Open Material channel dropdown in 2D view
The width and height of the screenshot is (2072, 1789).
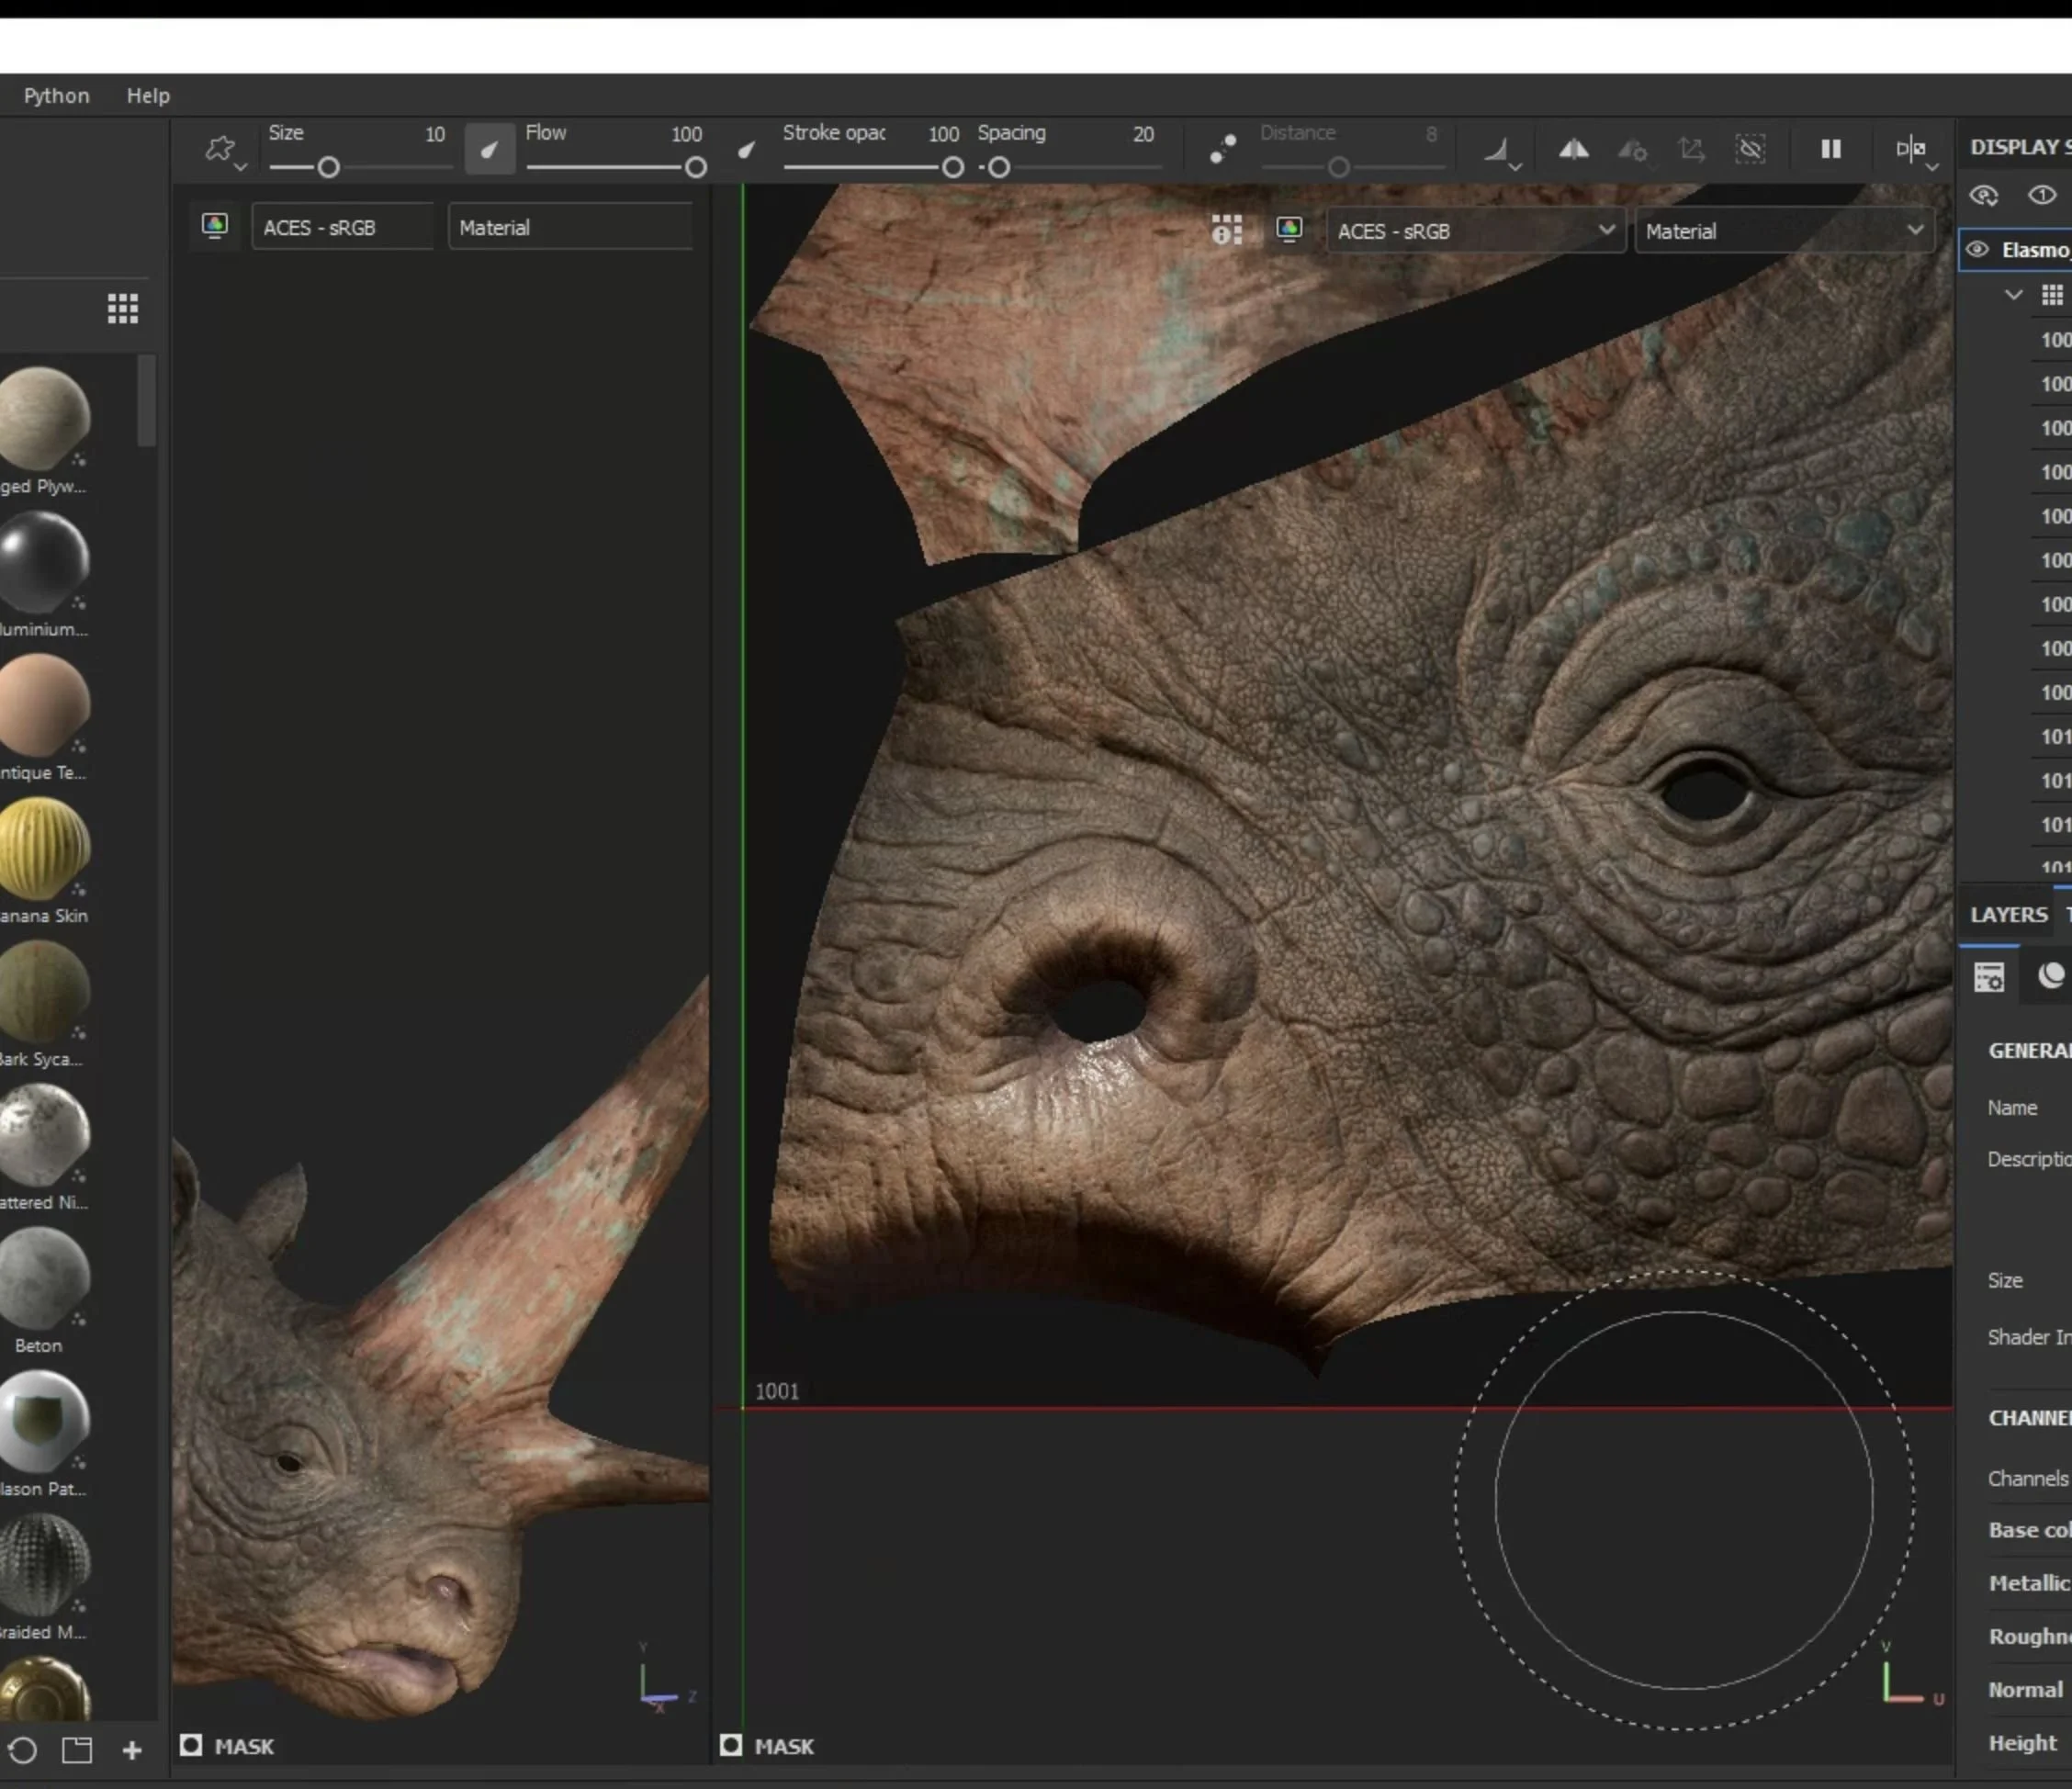(x=1783, y=231)
